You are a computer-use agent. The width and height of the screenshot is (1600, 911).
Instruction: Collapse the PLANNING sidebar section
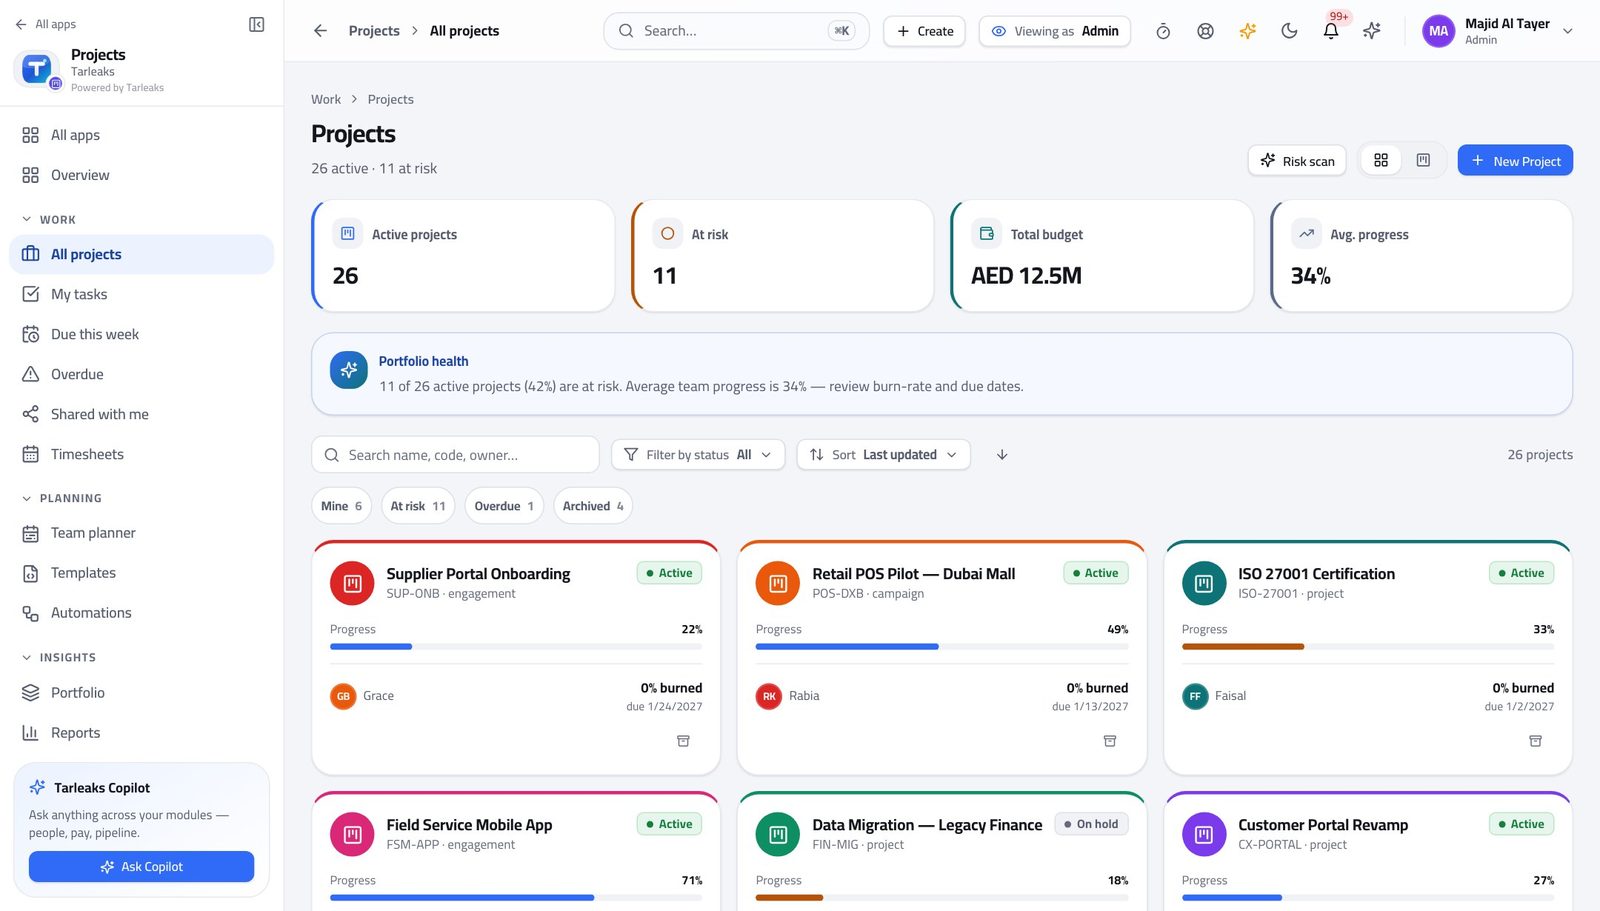tap(62, 498)
